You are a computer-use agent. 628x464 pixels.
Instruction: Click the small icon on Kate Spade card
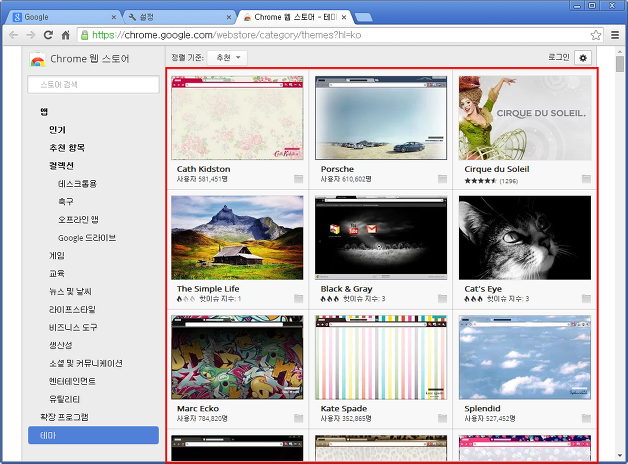coord(442,418)
